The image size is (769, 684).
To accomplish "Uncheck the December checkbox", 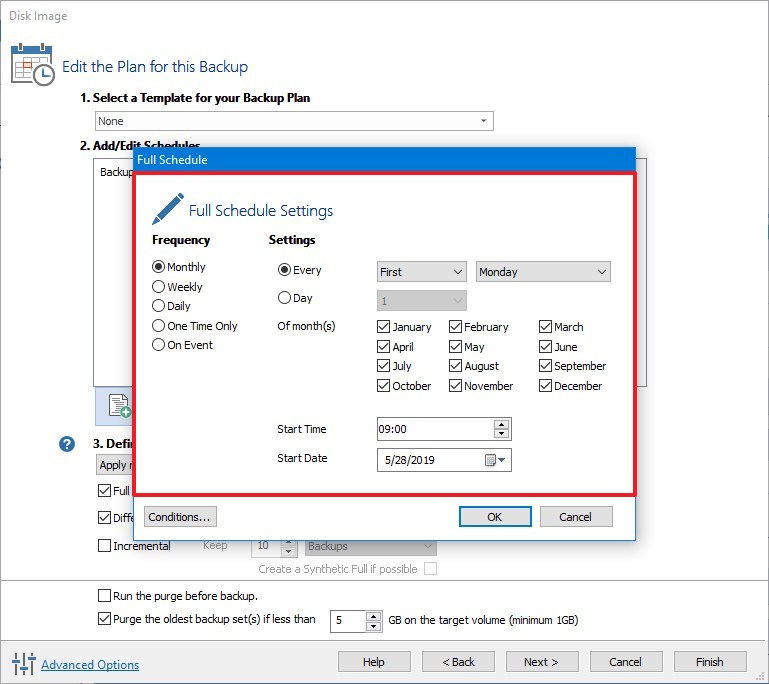I will point(545,386).
